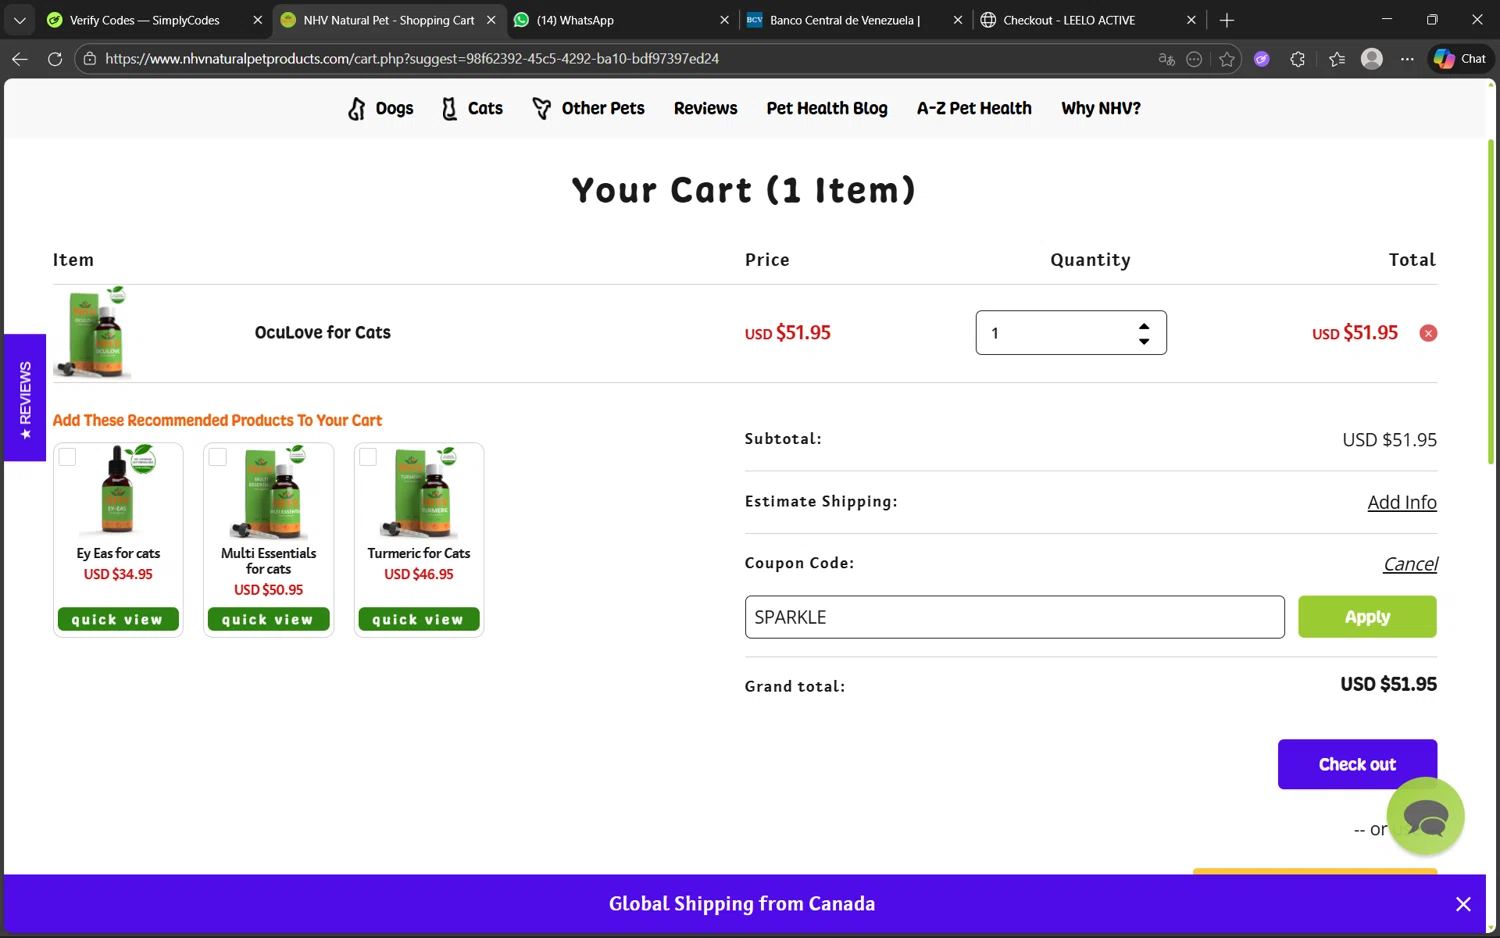The image size is (1500, 938).
Task: Click the Other Pets animal icon
Action: coord(542,108)
